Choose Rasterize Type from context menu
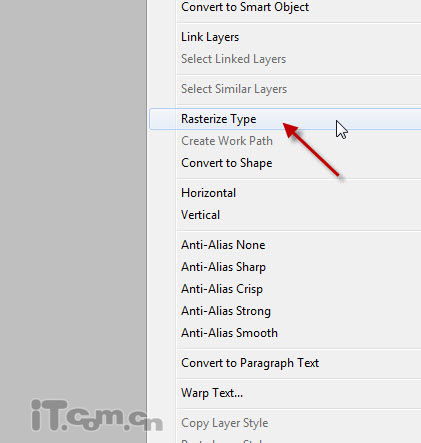421x443 pixels. (x=285, y=119)
